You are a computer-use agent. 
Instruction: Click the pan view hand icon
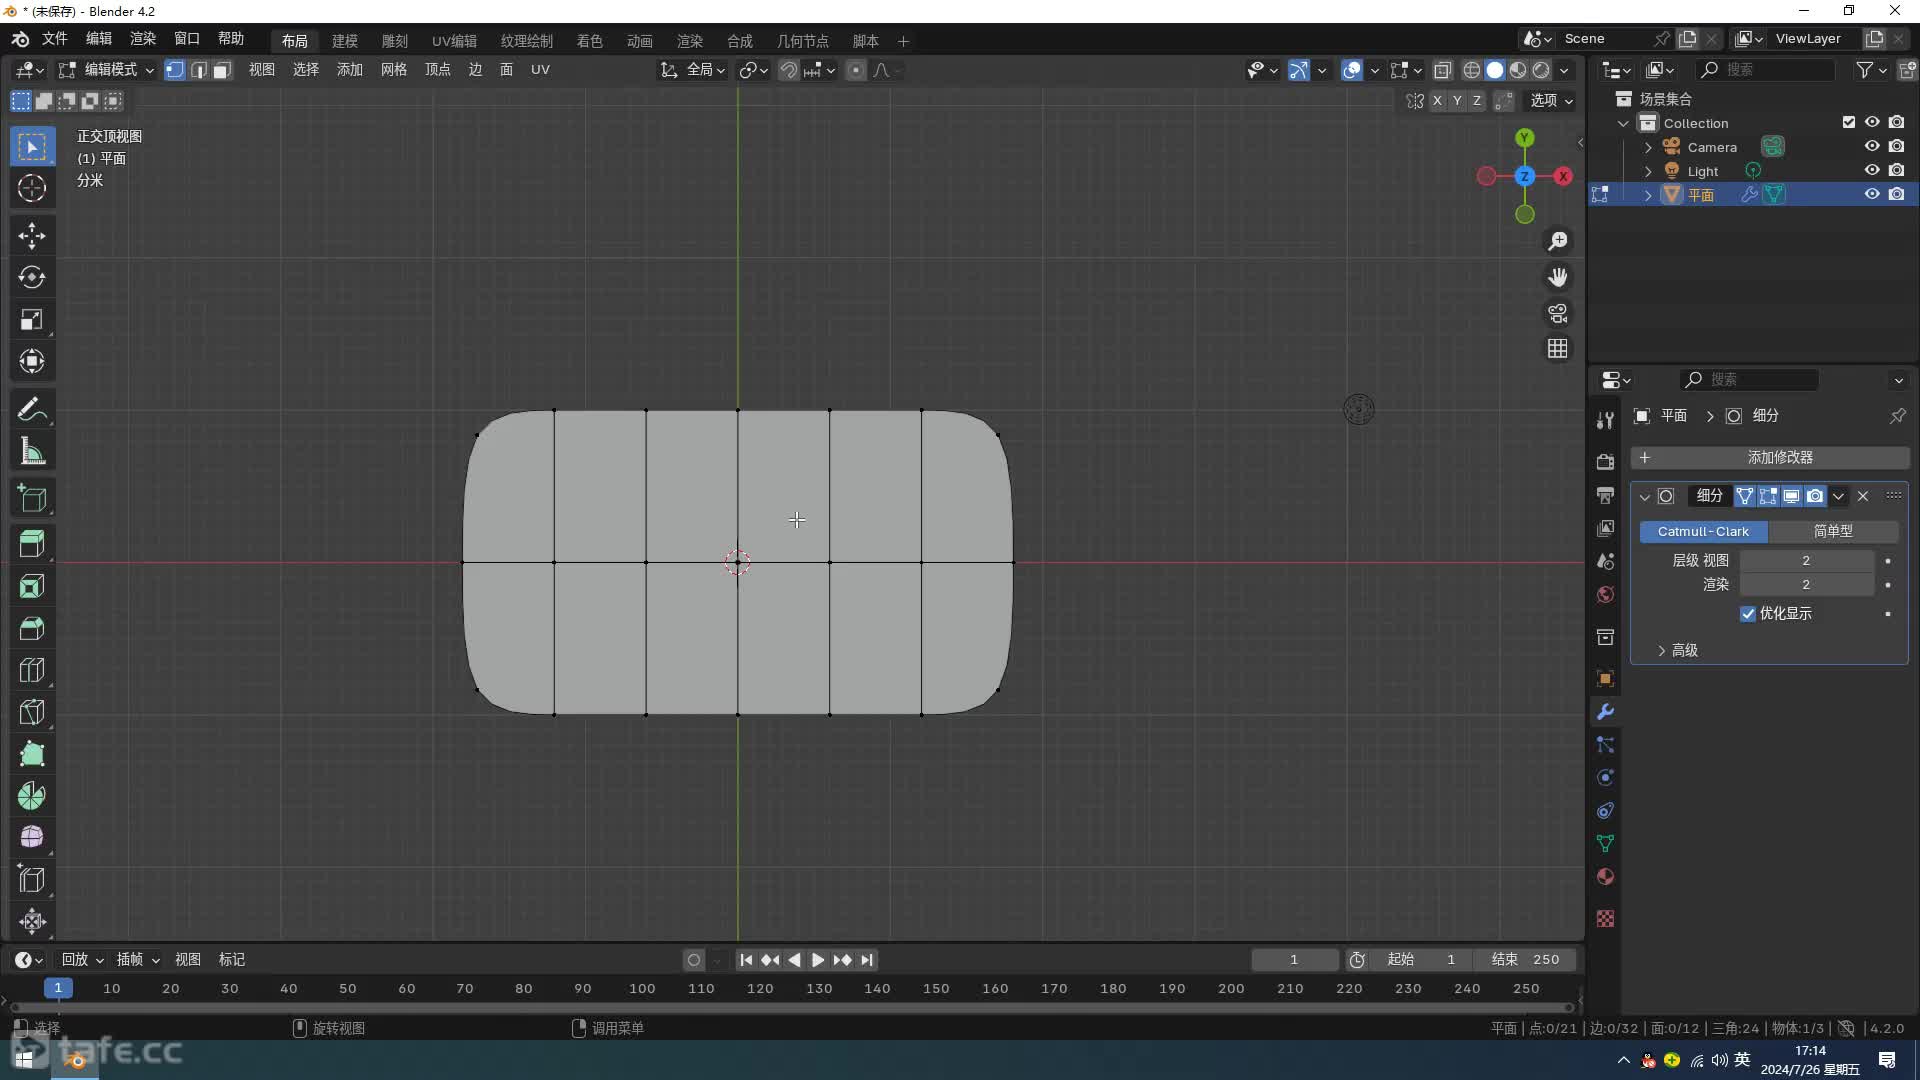(x=1558, y=278)
